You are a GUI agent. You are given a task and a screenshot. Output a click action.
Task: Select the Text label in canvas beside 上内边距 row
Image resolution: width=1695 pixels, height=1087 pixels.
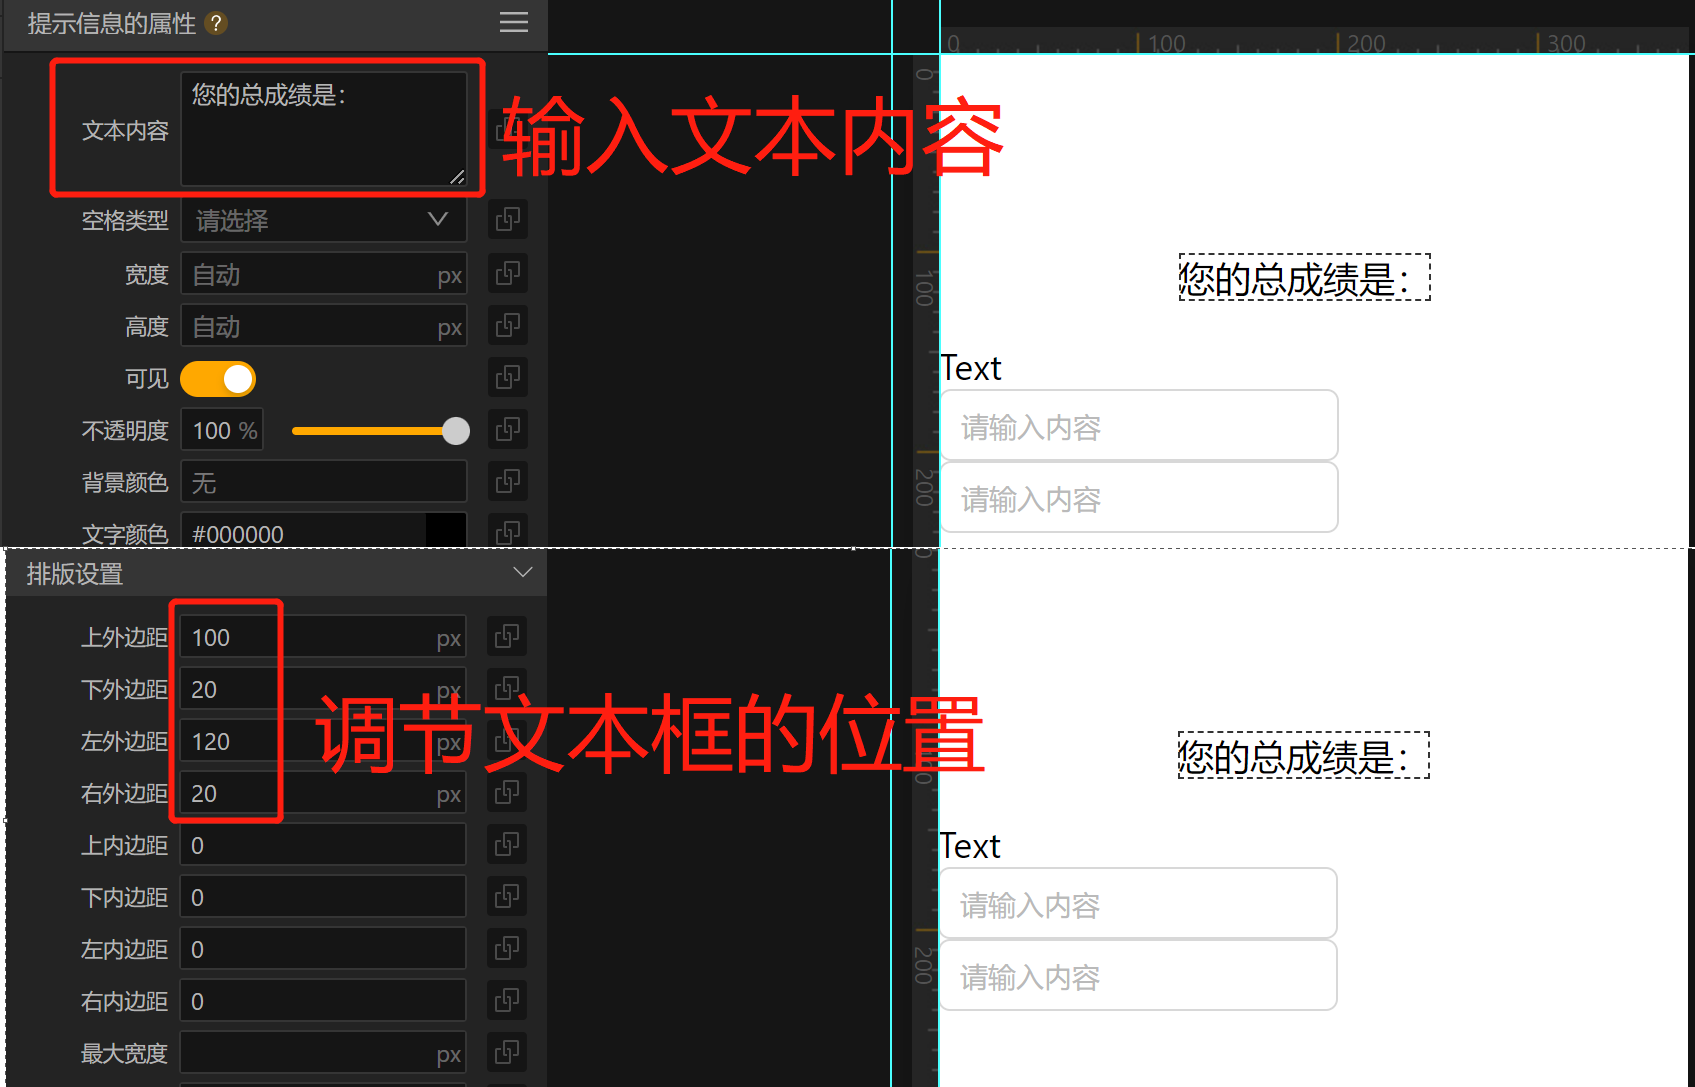pyautogui.click(x=970, y=846)
